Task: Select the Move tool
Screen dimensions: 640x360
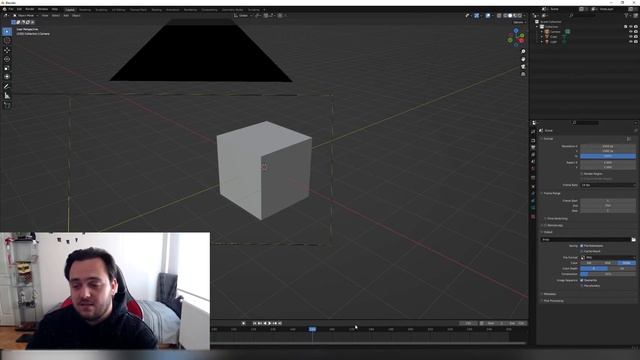Action: click(x=7, y=50)
